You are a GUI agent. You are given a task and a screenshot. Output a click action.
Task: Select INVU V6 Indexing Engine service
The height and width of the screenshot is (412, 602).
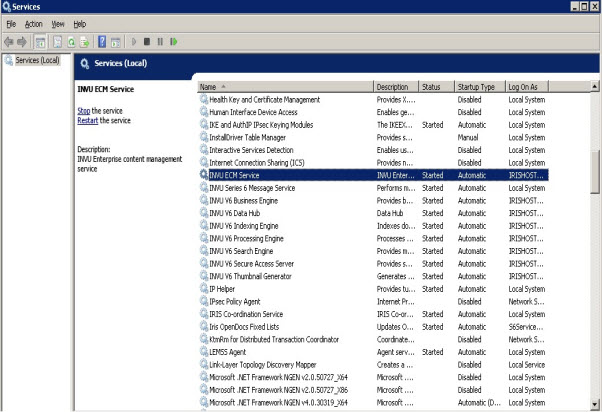243,226
